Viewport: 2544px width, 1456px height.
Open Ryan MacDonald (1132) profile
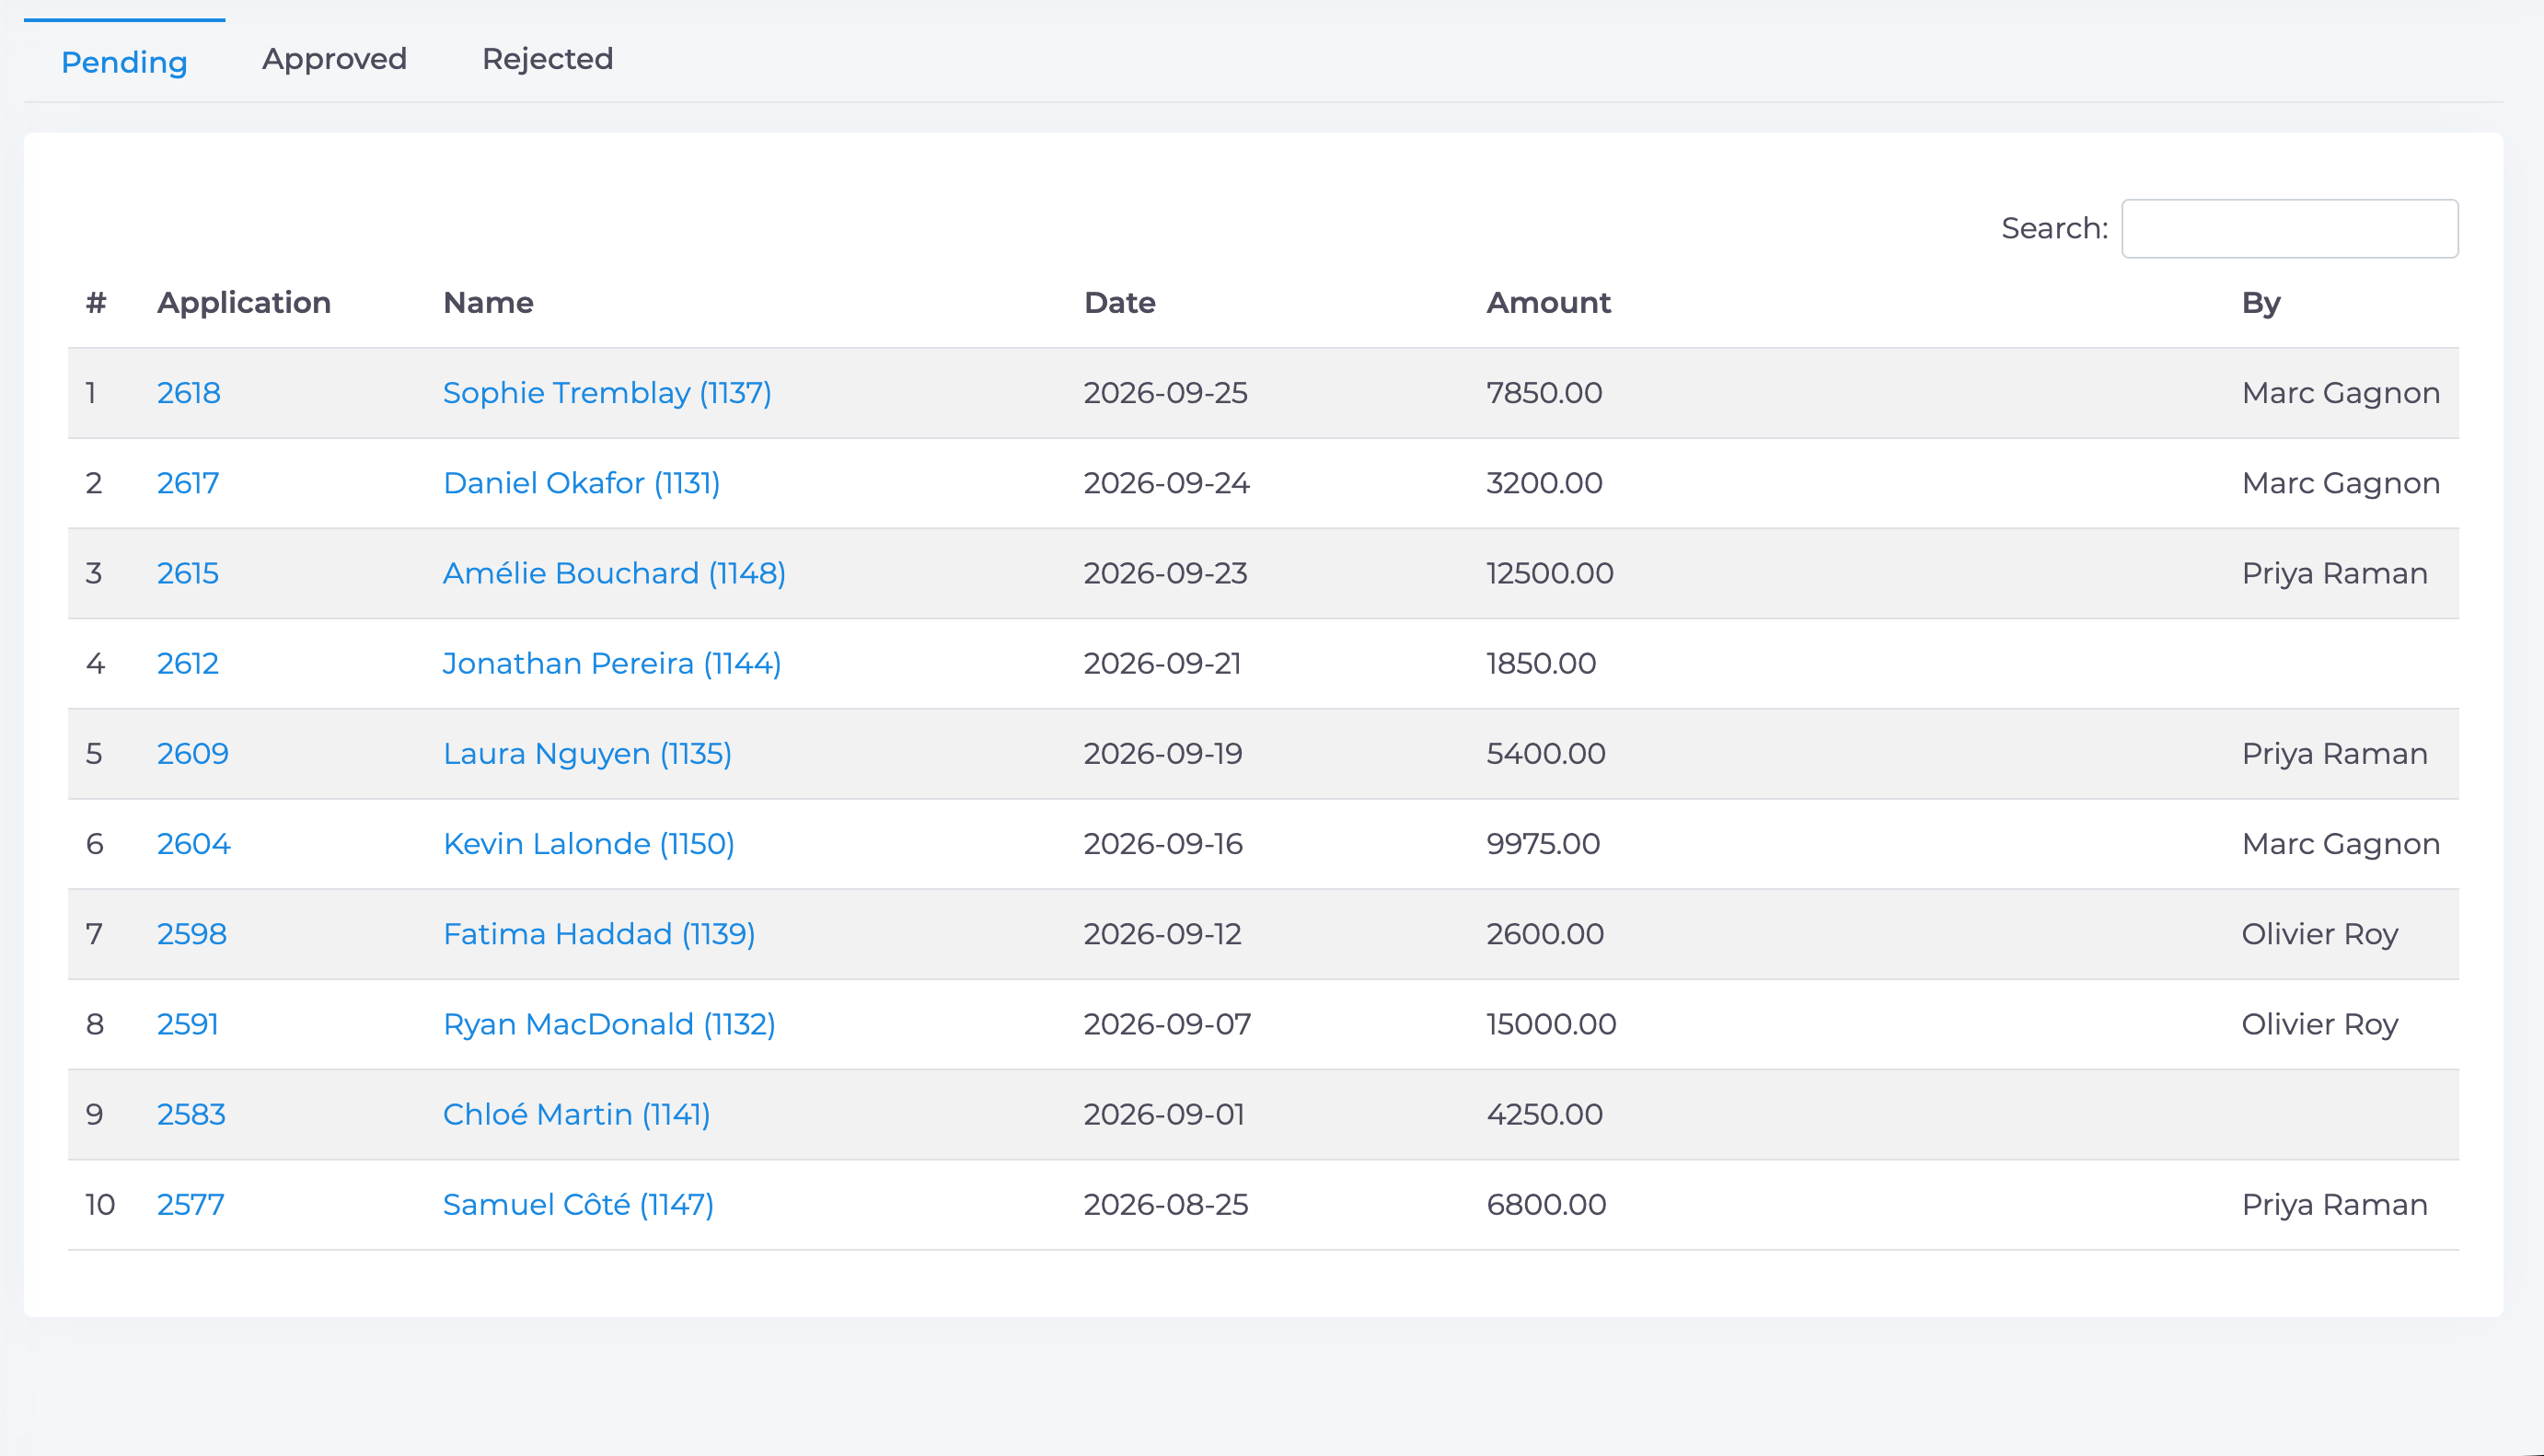pyautogui.click(x=610, y=1024)
